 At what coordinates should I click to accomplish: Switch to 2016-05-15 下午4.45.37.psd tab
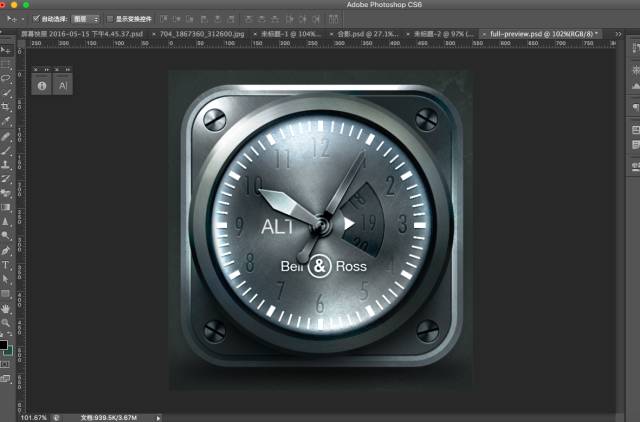tap(82, 34)
